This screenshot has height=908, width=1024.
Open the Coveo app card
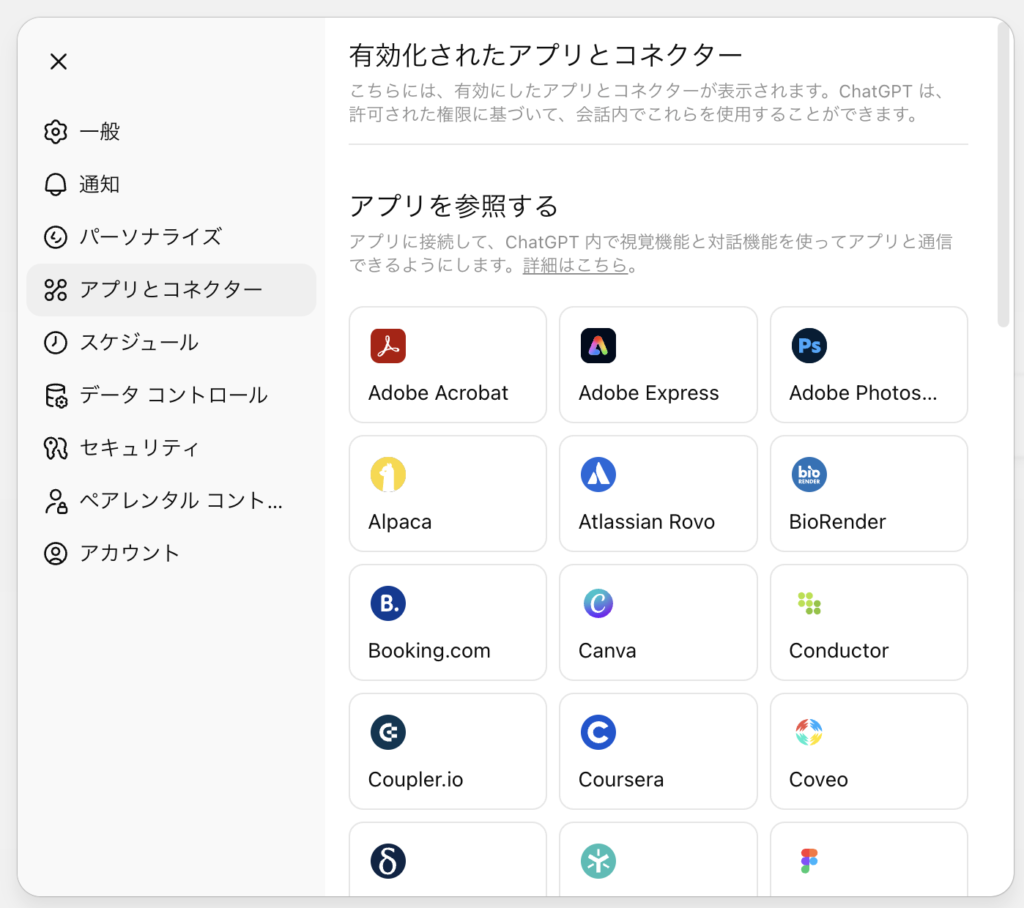[868, 751]
